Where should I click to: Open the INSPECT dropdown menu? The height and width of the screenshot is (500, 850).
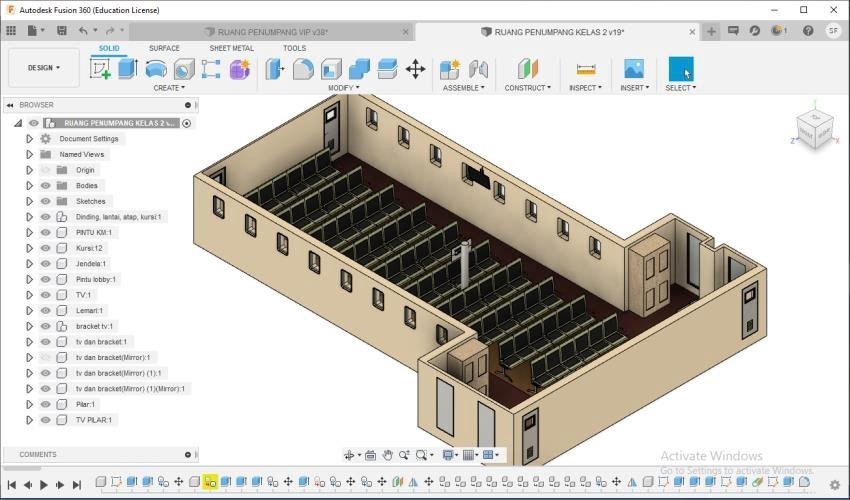coord(585,88)
